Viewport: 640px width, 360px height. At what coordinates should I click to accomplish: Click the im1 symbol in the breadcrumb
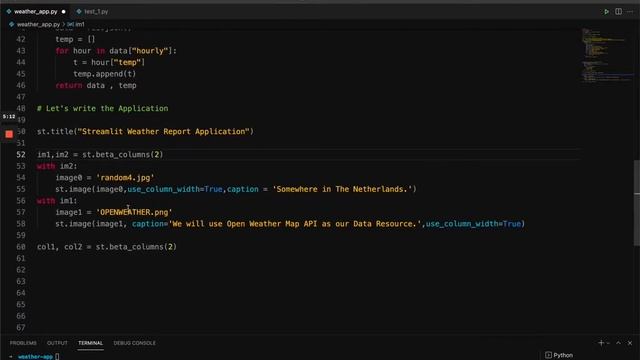click(x=80, y=24)
